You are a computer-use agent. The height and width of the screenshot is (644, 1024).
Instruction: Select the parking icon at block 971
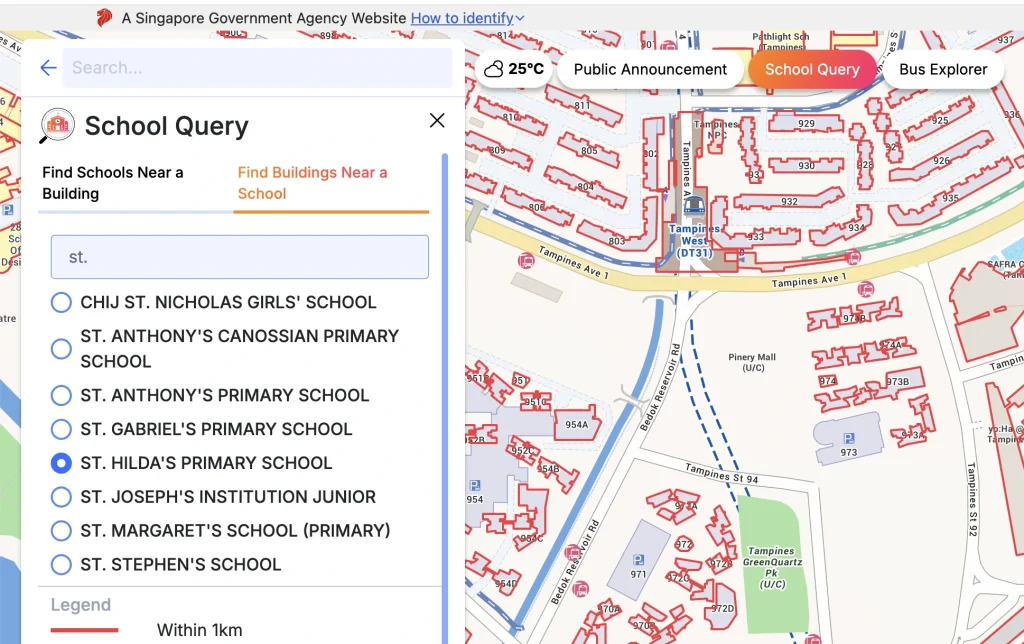tap(638, 560)
